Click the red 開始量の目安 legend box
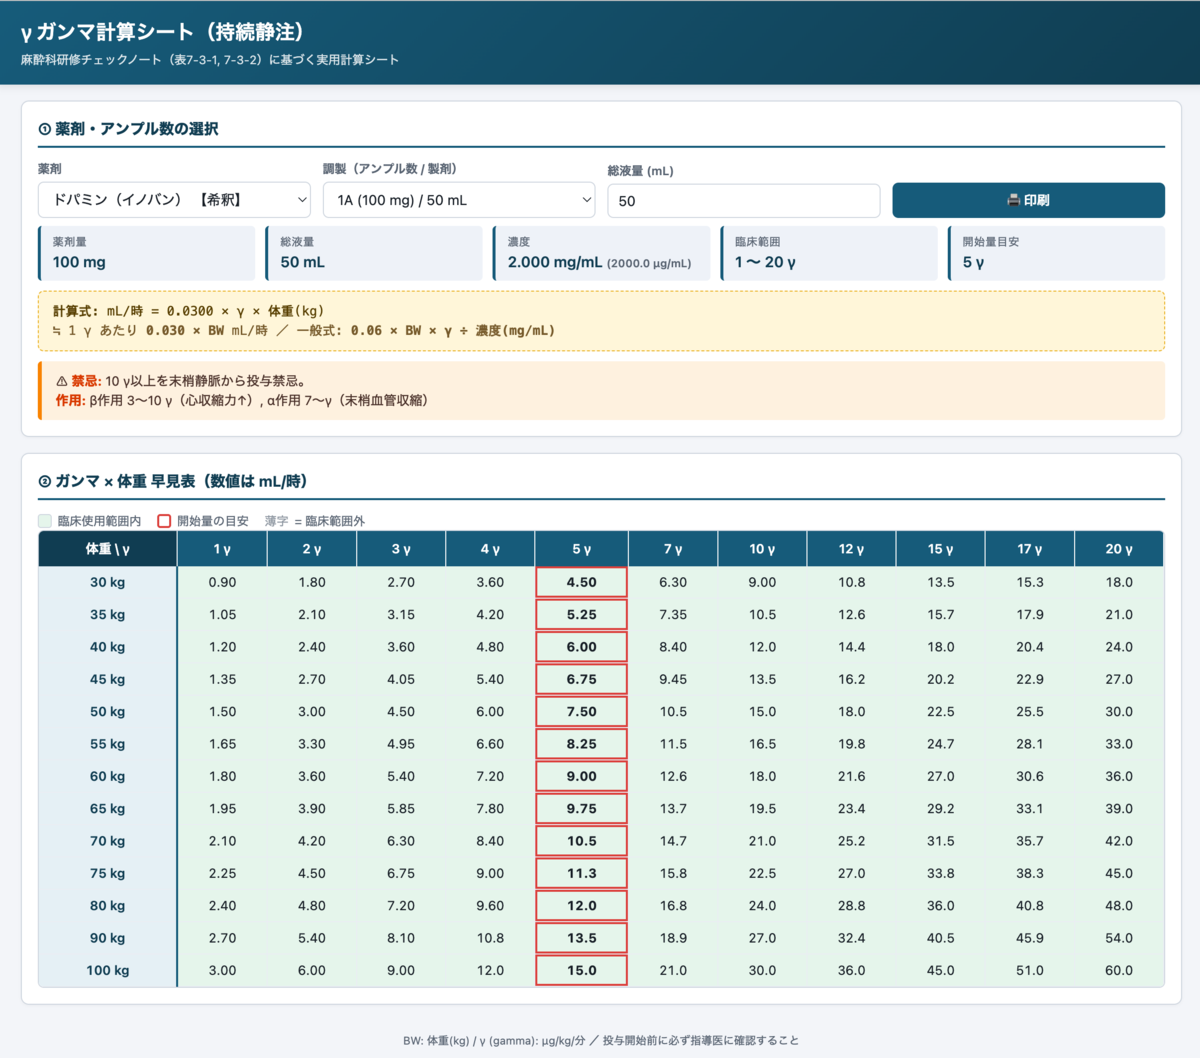 pyautogui.click(x=164, y=521)
